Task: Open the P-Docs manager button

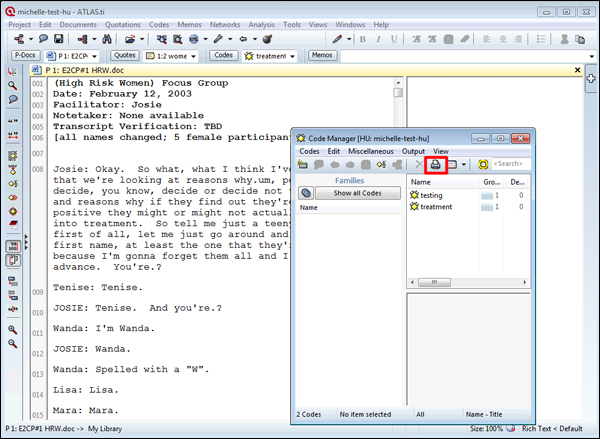Action: pos(24,56)
